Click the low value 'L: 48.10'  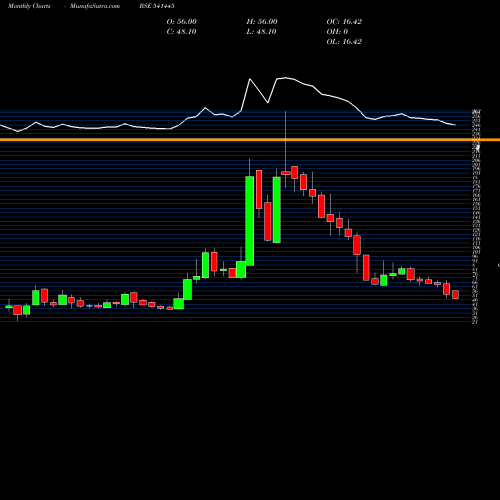pyautogui.click(x=261, y=32)
